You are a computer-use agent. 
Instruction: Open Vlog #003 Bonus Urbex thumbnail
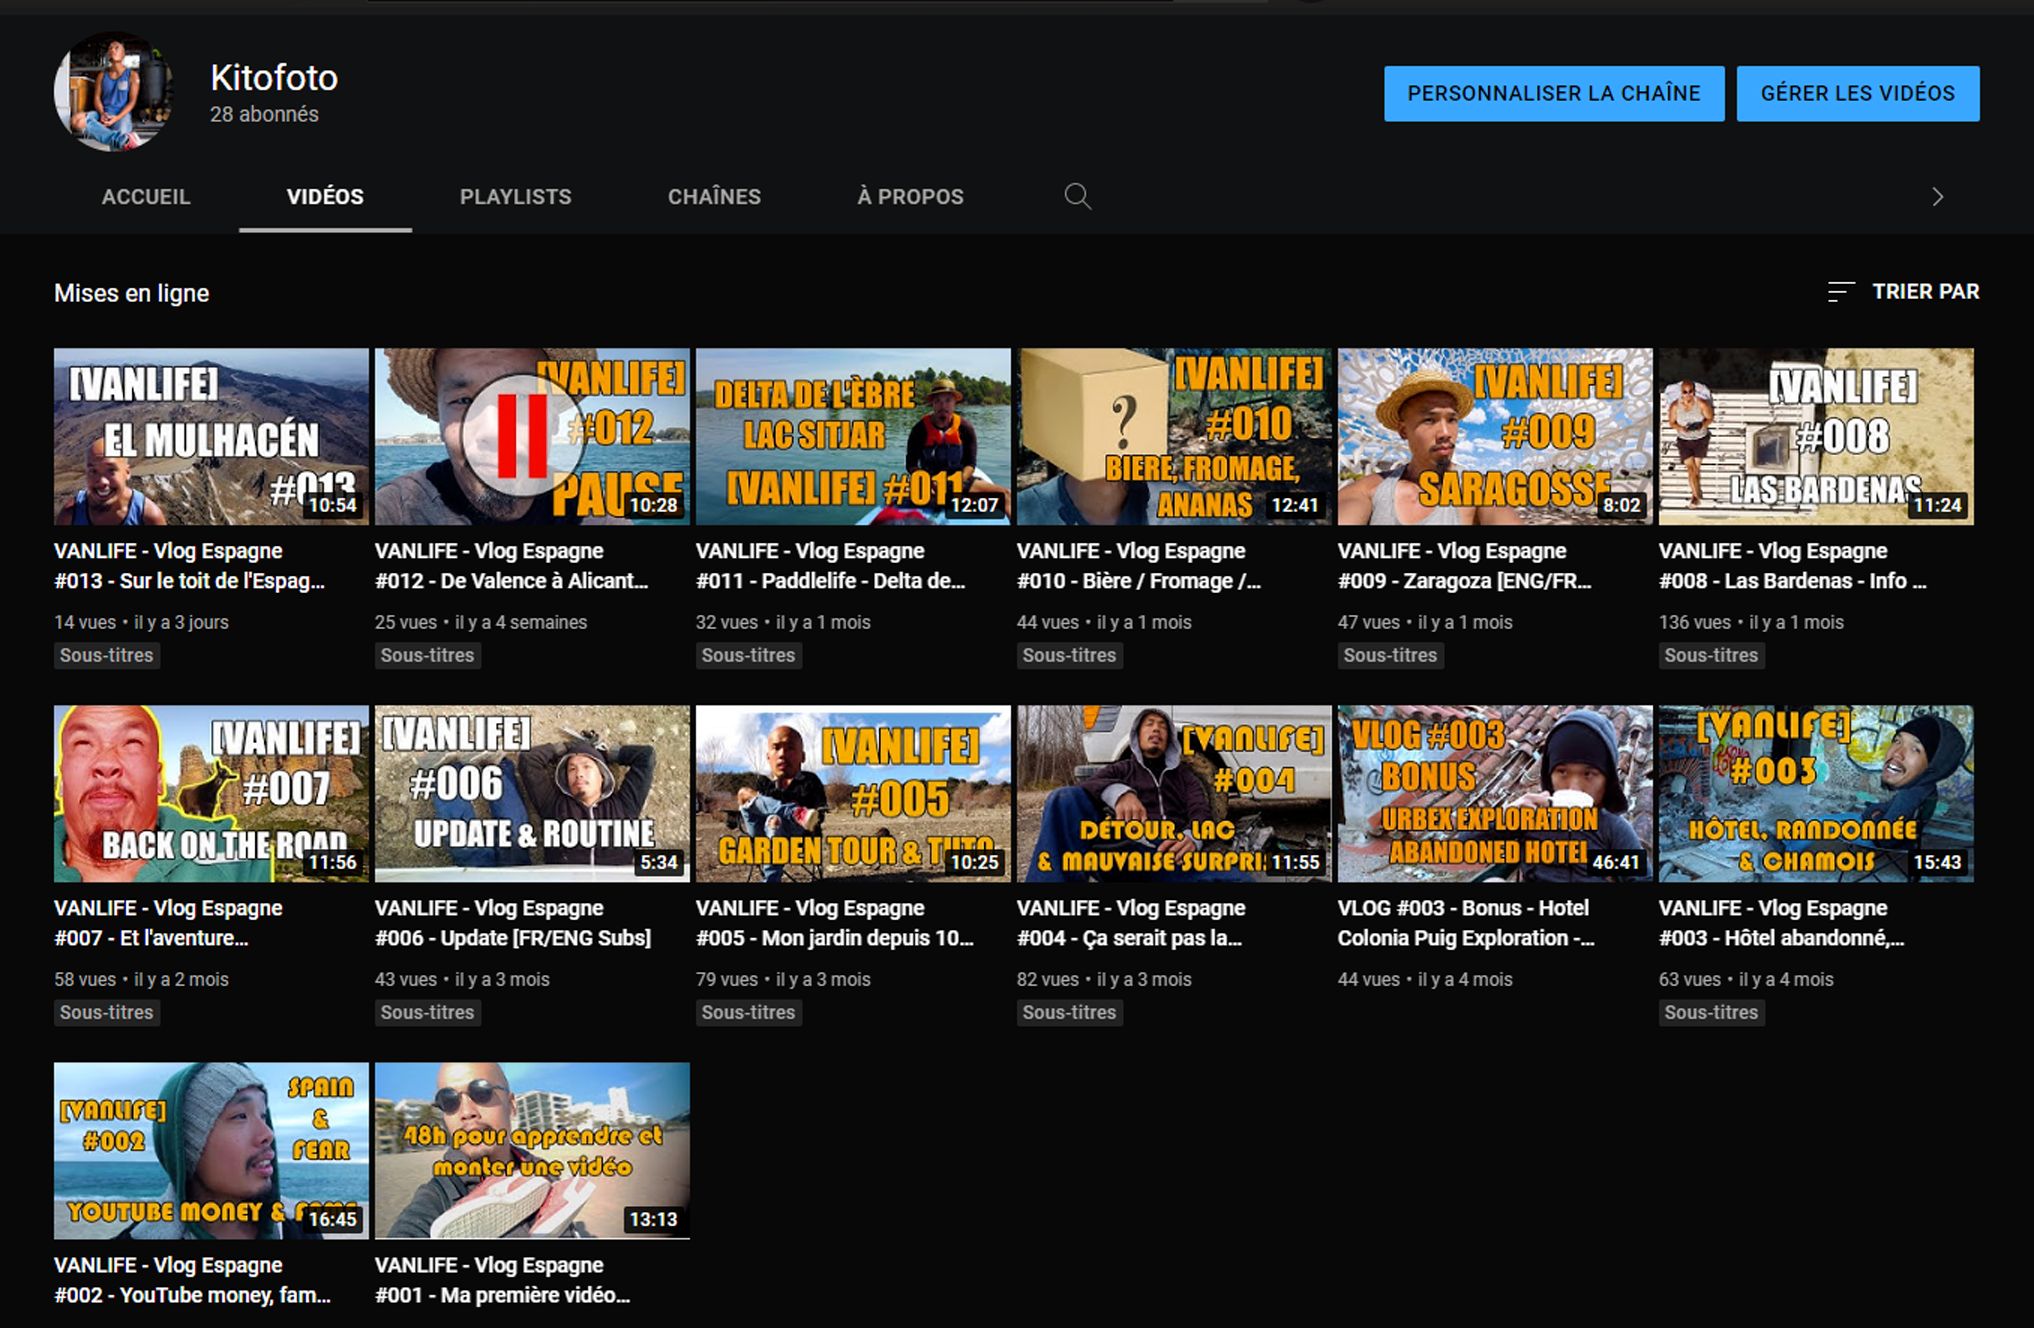click(x=1495, y=793)
